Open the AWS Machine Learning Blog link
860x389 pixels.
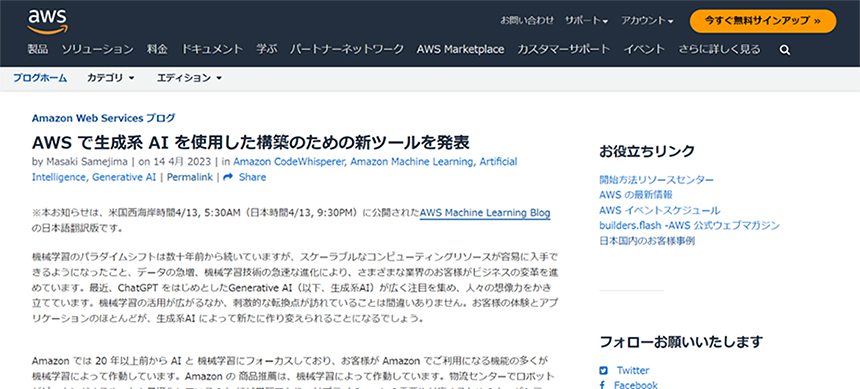485,213
